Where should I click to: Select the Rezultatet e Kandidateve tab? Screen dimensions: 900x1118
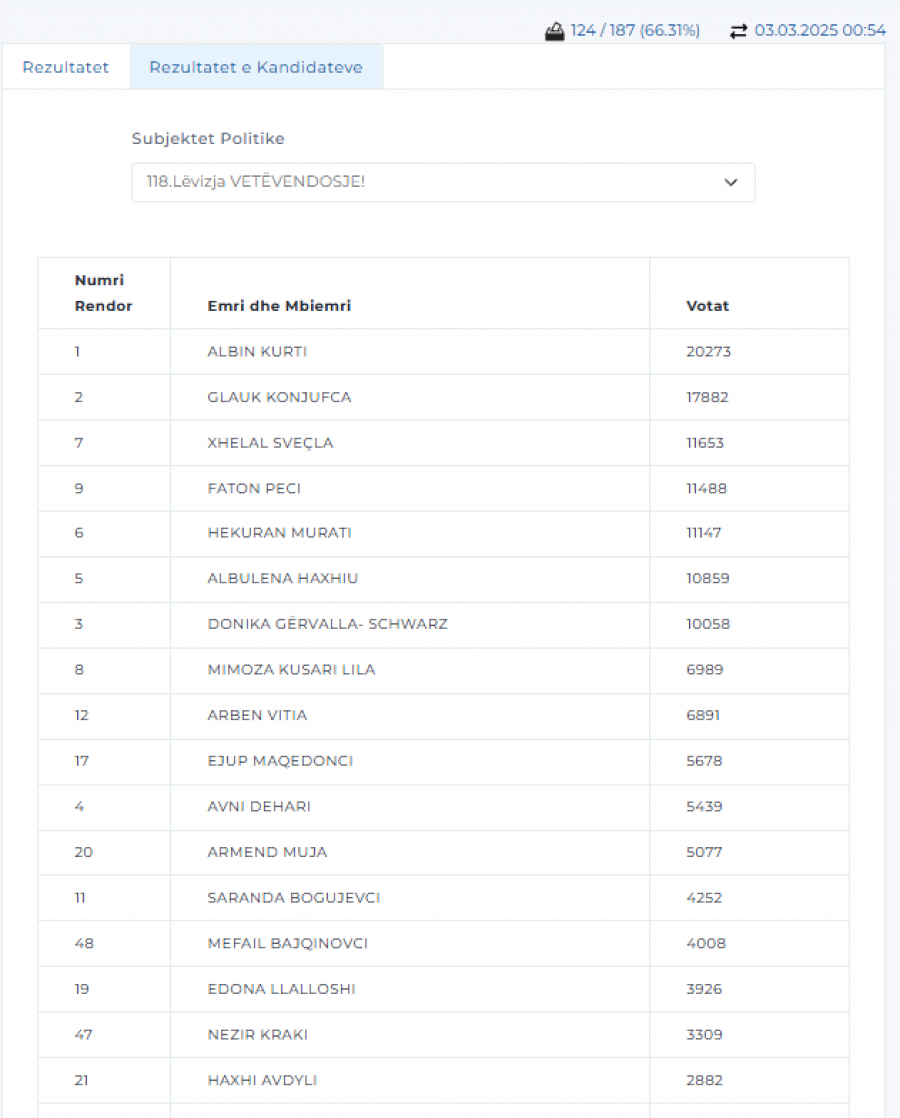tap(256, 67)
